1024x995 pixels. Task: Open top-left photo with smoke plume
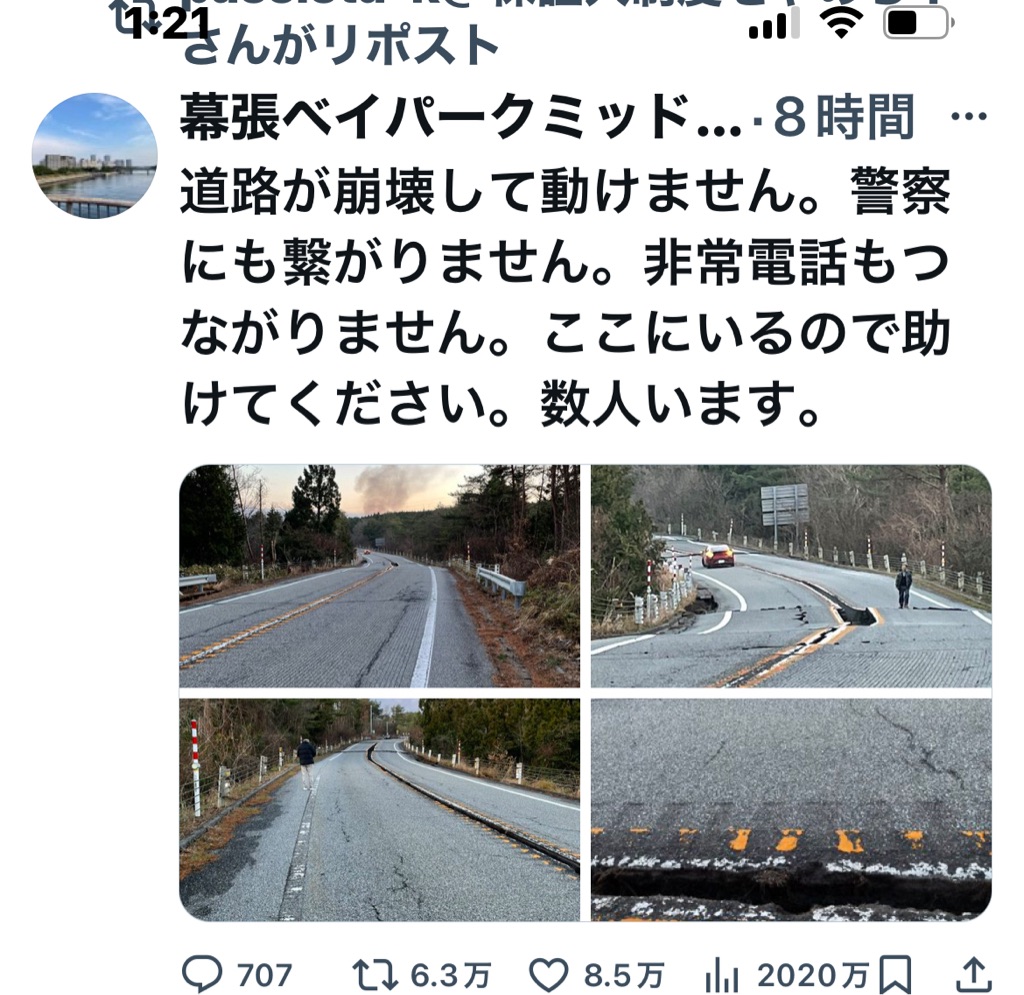point(379,575)
